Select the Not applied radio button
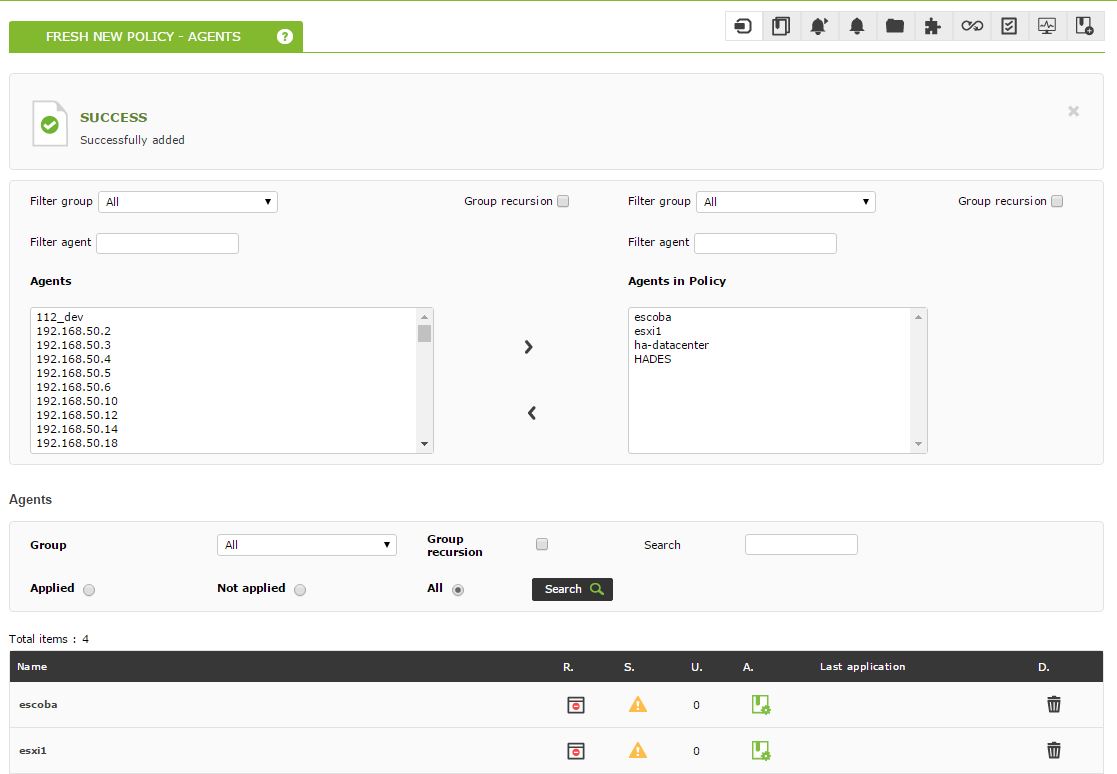 point(300,590)
